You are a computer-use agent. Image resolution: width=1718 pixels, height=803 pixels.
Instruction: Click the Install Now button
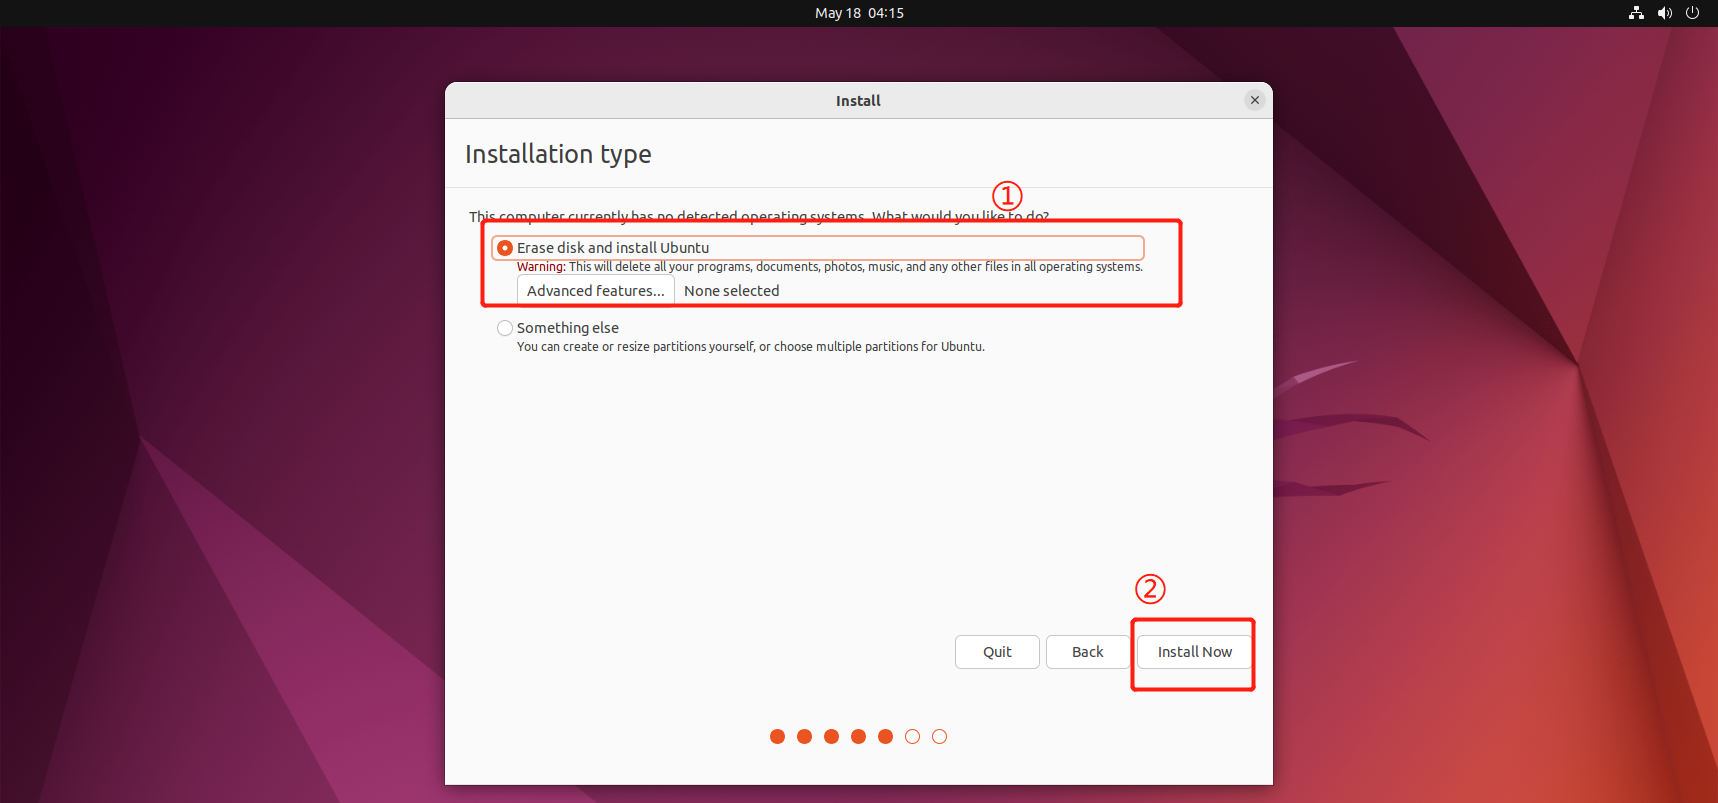tap(1194, 652)
